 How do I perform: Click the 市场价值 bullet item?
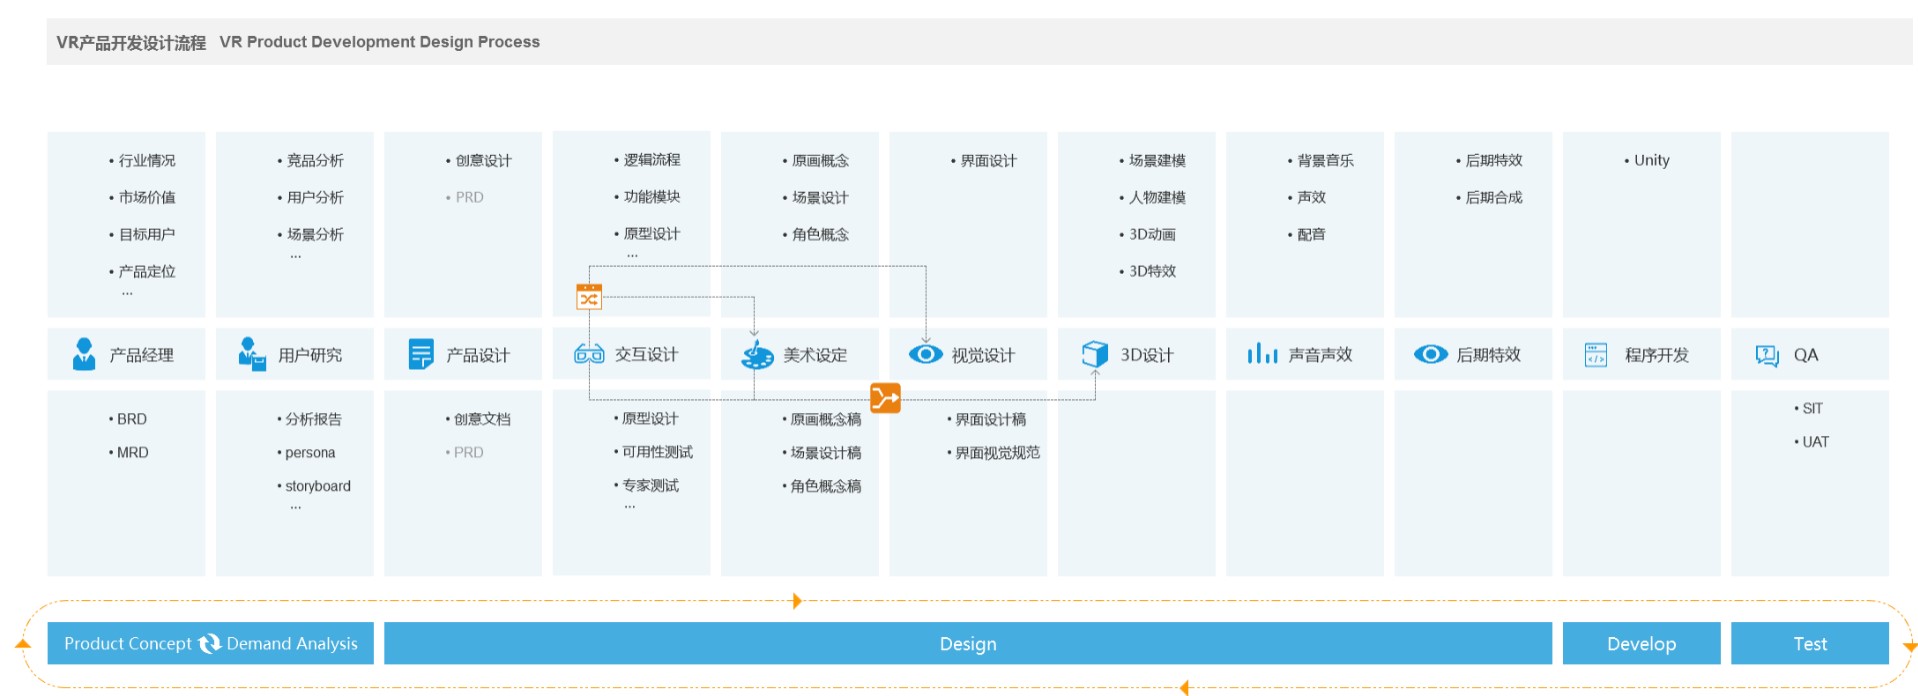142,197
